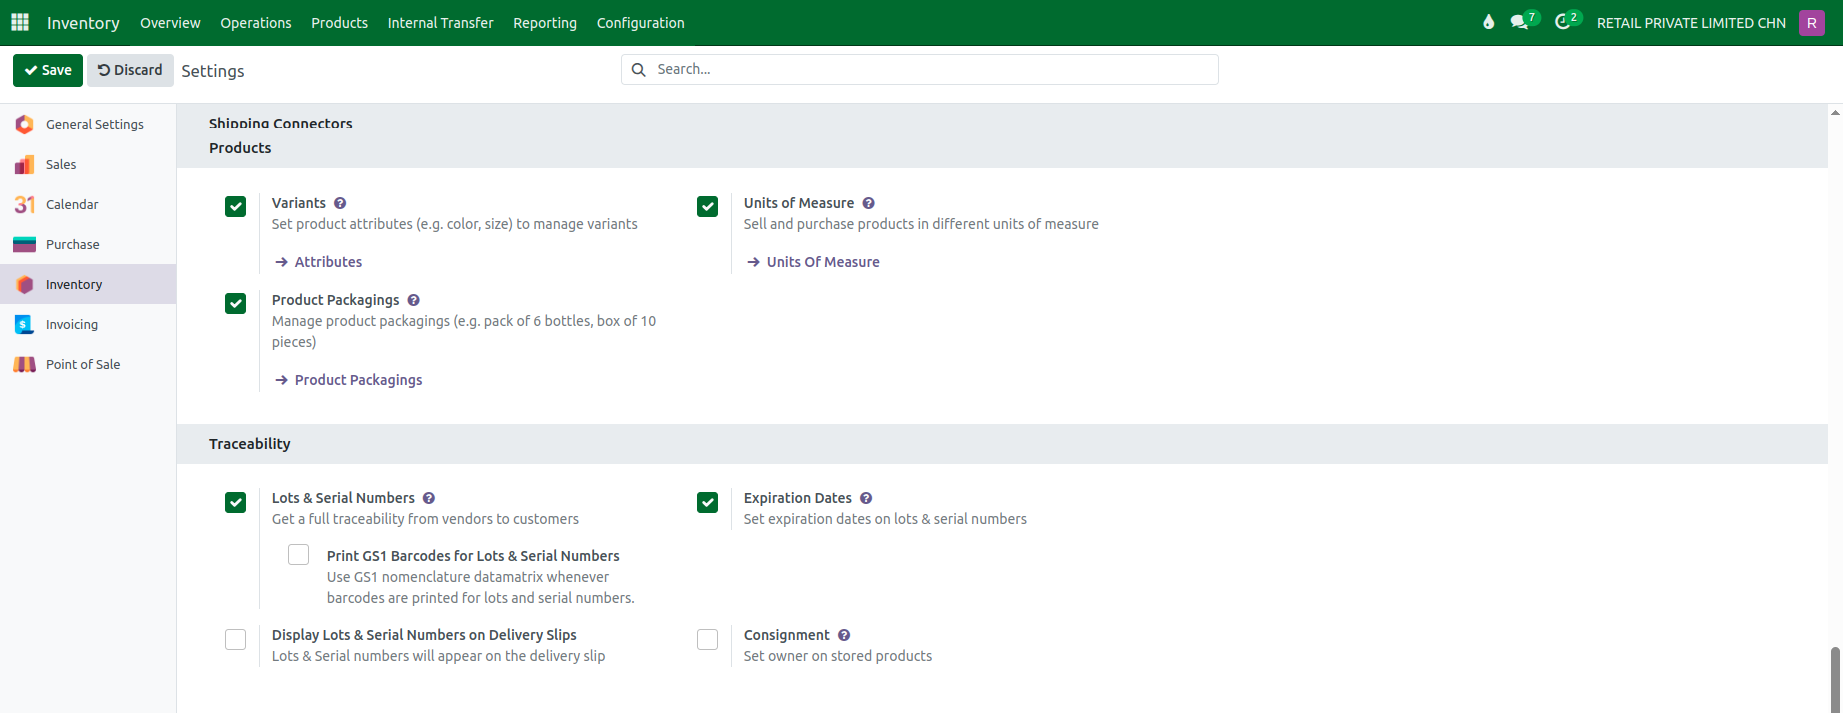
Task: Click the user avatar R icon
Action: (1812, 22)
